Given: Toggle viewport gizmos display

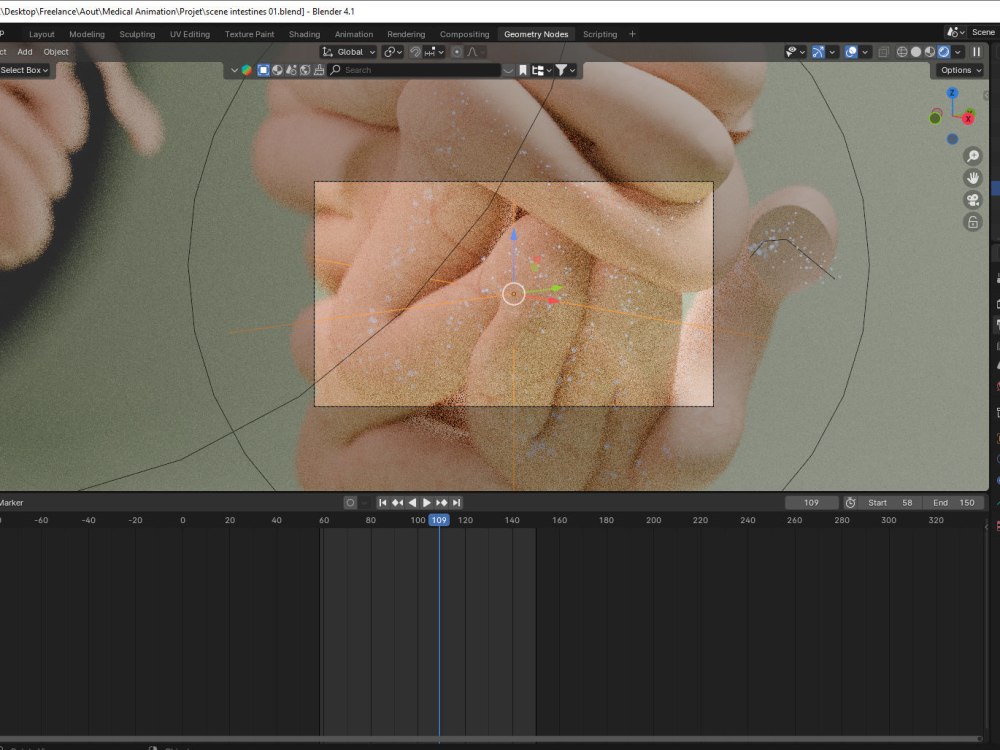Looking at the screenshot, I should click(818, 52).
